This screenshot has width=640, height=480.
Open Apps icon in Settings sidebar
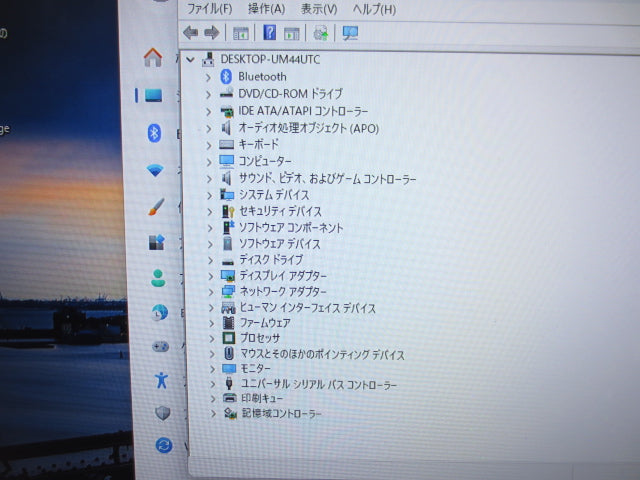coord(156,242)
